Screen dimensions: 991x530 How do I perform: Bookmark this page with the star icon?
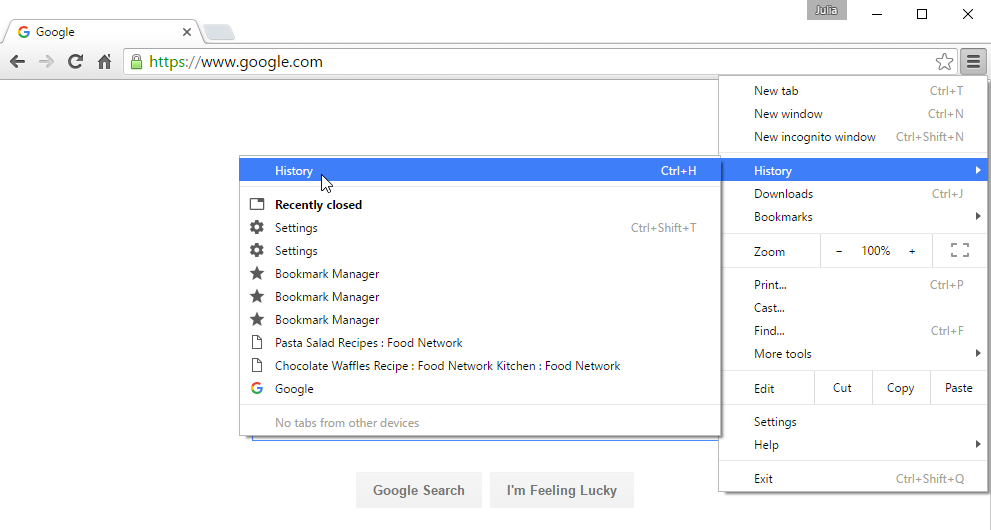(944, 62)
